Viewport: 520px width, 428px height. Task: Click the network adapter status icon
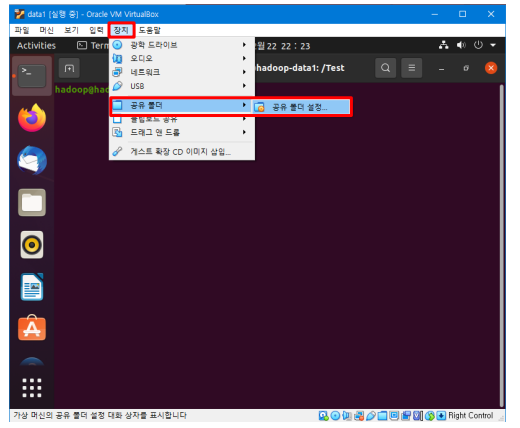point(359,416)
